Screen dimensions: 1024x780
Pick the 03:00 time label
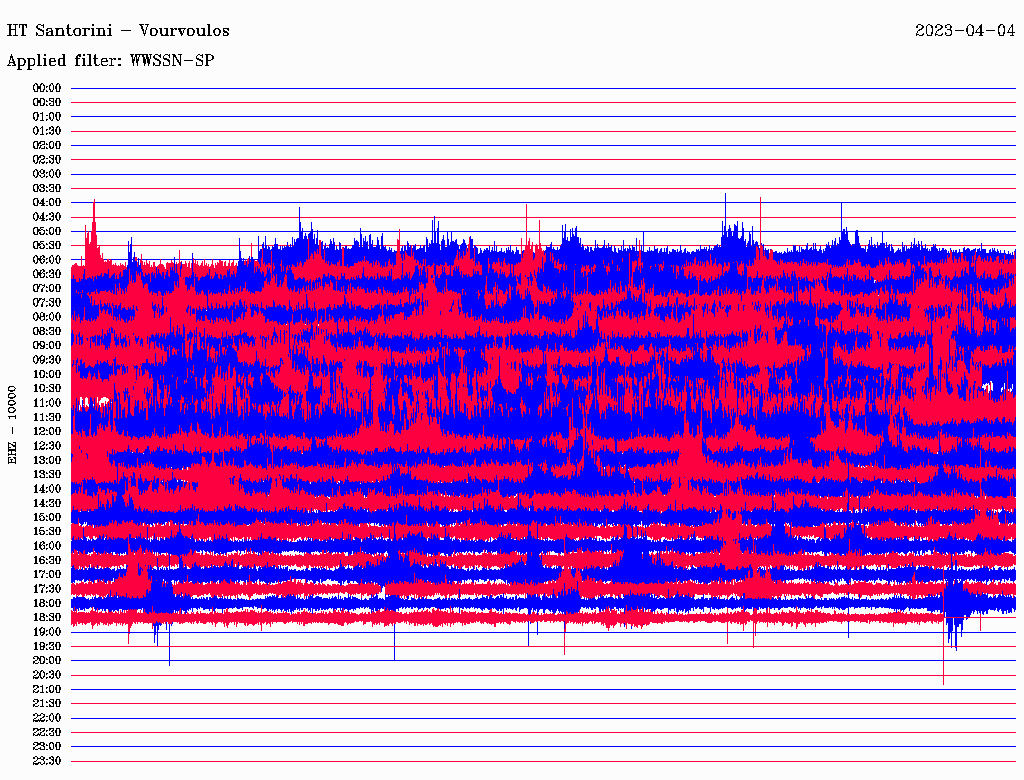point(47,174)
